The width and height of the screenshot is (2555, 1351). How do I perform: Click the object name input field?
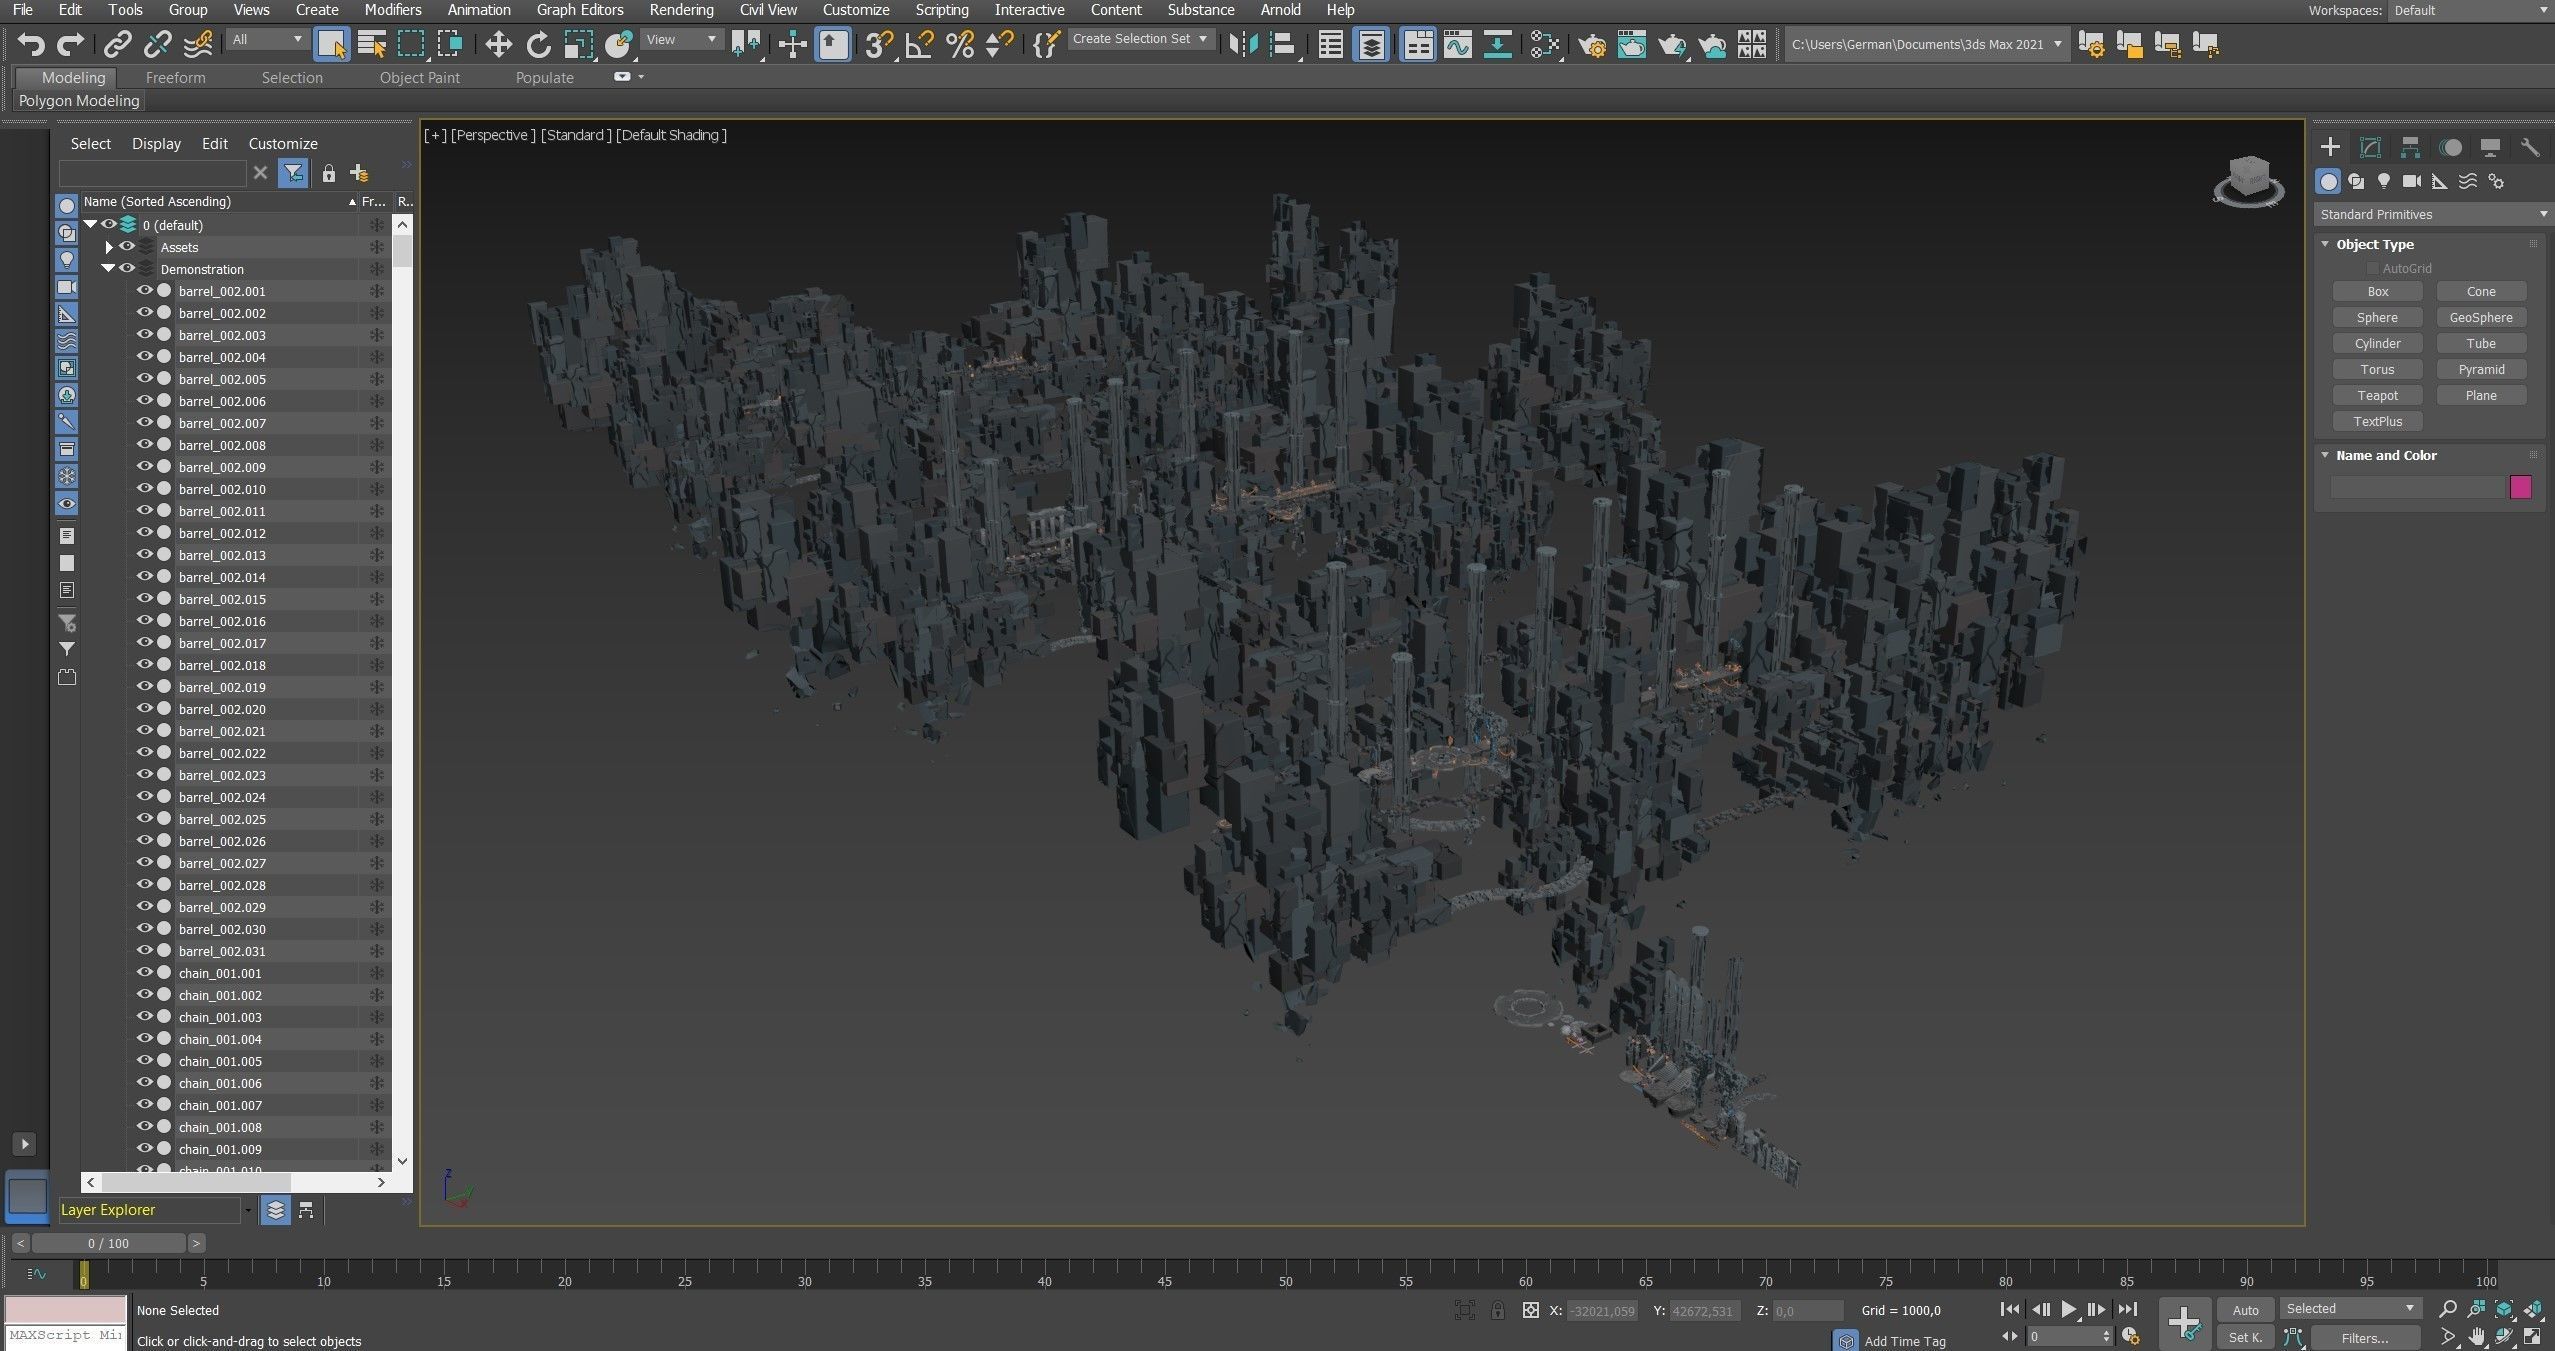click(2417, 487)
